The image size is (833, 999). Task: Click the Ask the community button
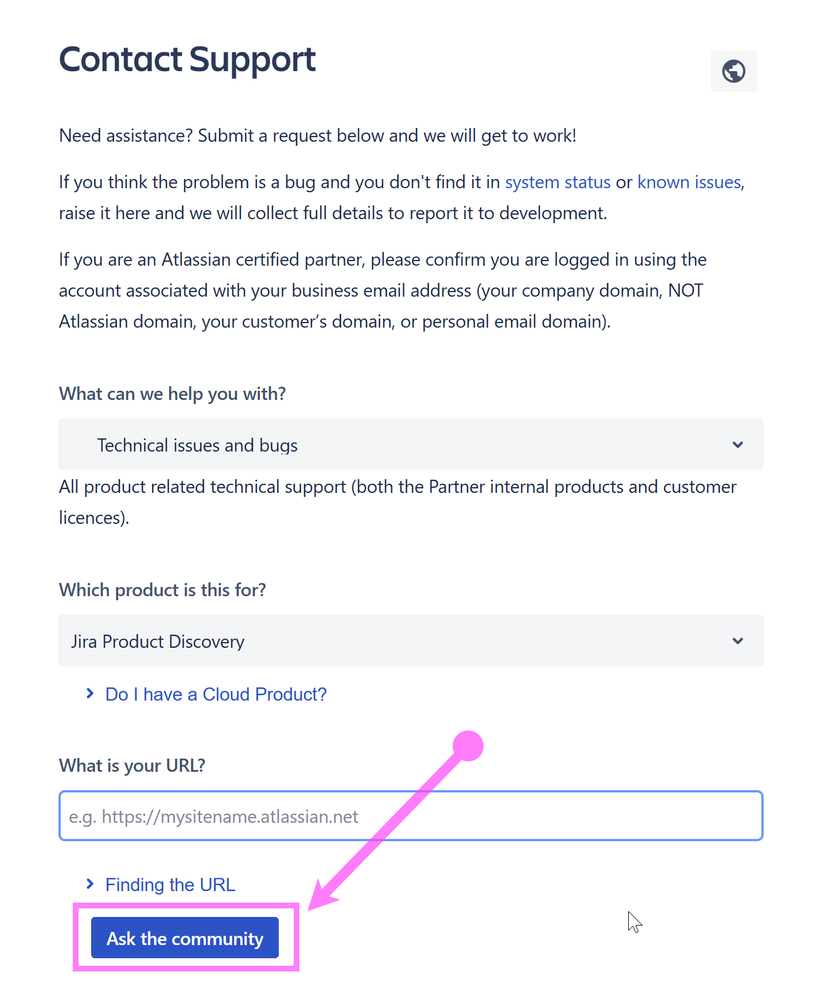(185, 938)
